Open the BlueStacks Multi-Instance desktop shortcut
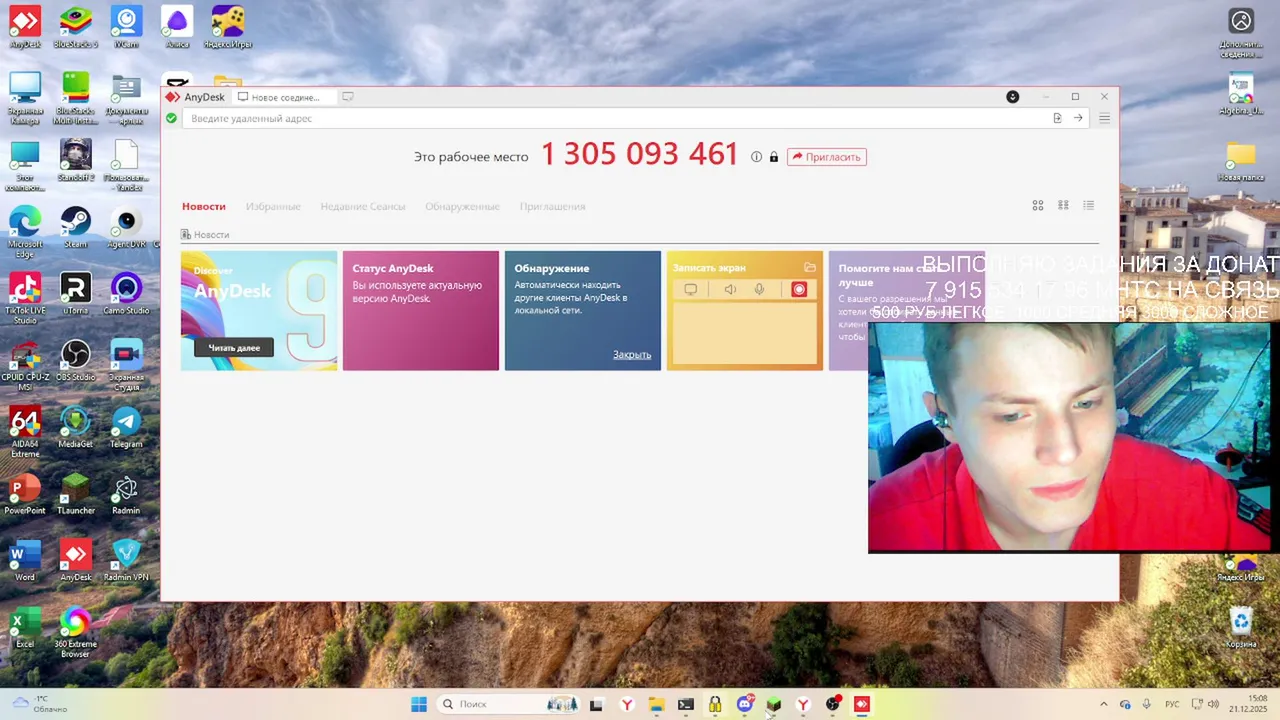1280x720 pixels. click(x=76, y=98)
